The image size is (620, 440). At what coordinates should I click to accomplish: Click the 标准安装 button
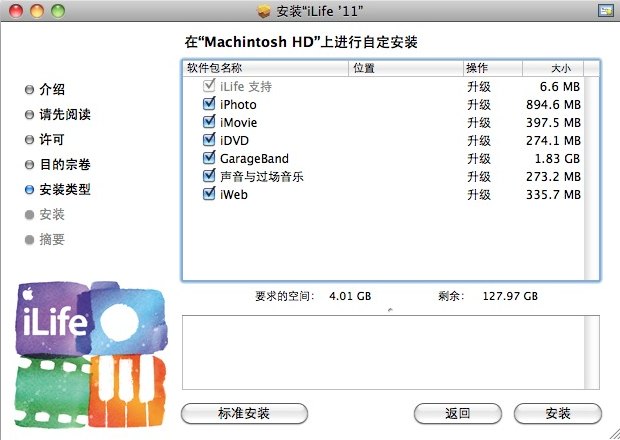click(244, 414)
